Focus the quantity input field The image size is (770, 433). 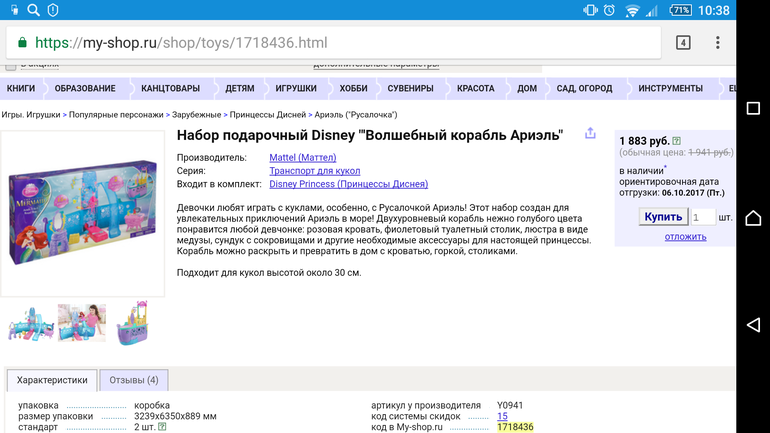[703, 217]
